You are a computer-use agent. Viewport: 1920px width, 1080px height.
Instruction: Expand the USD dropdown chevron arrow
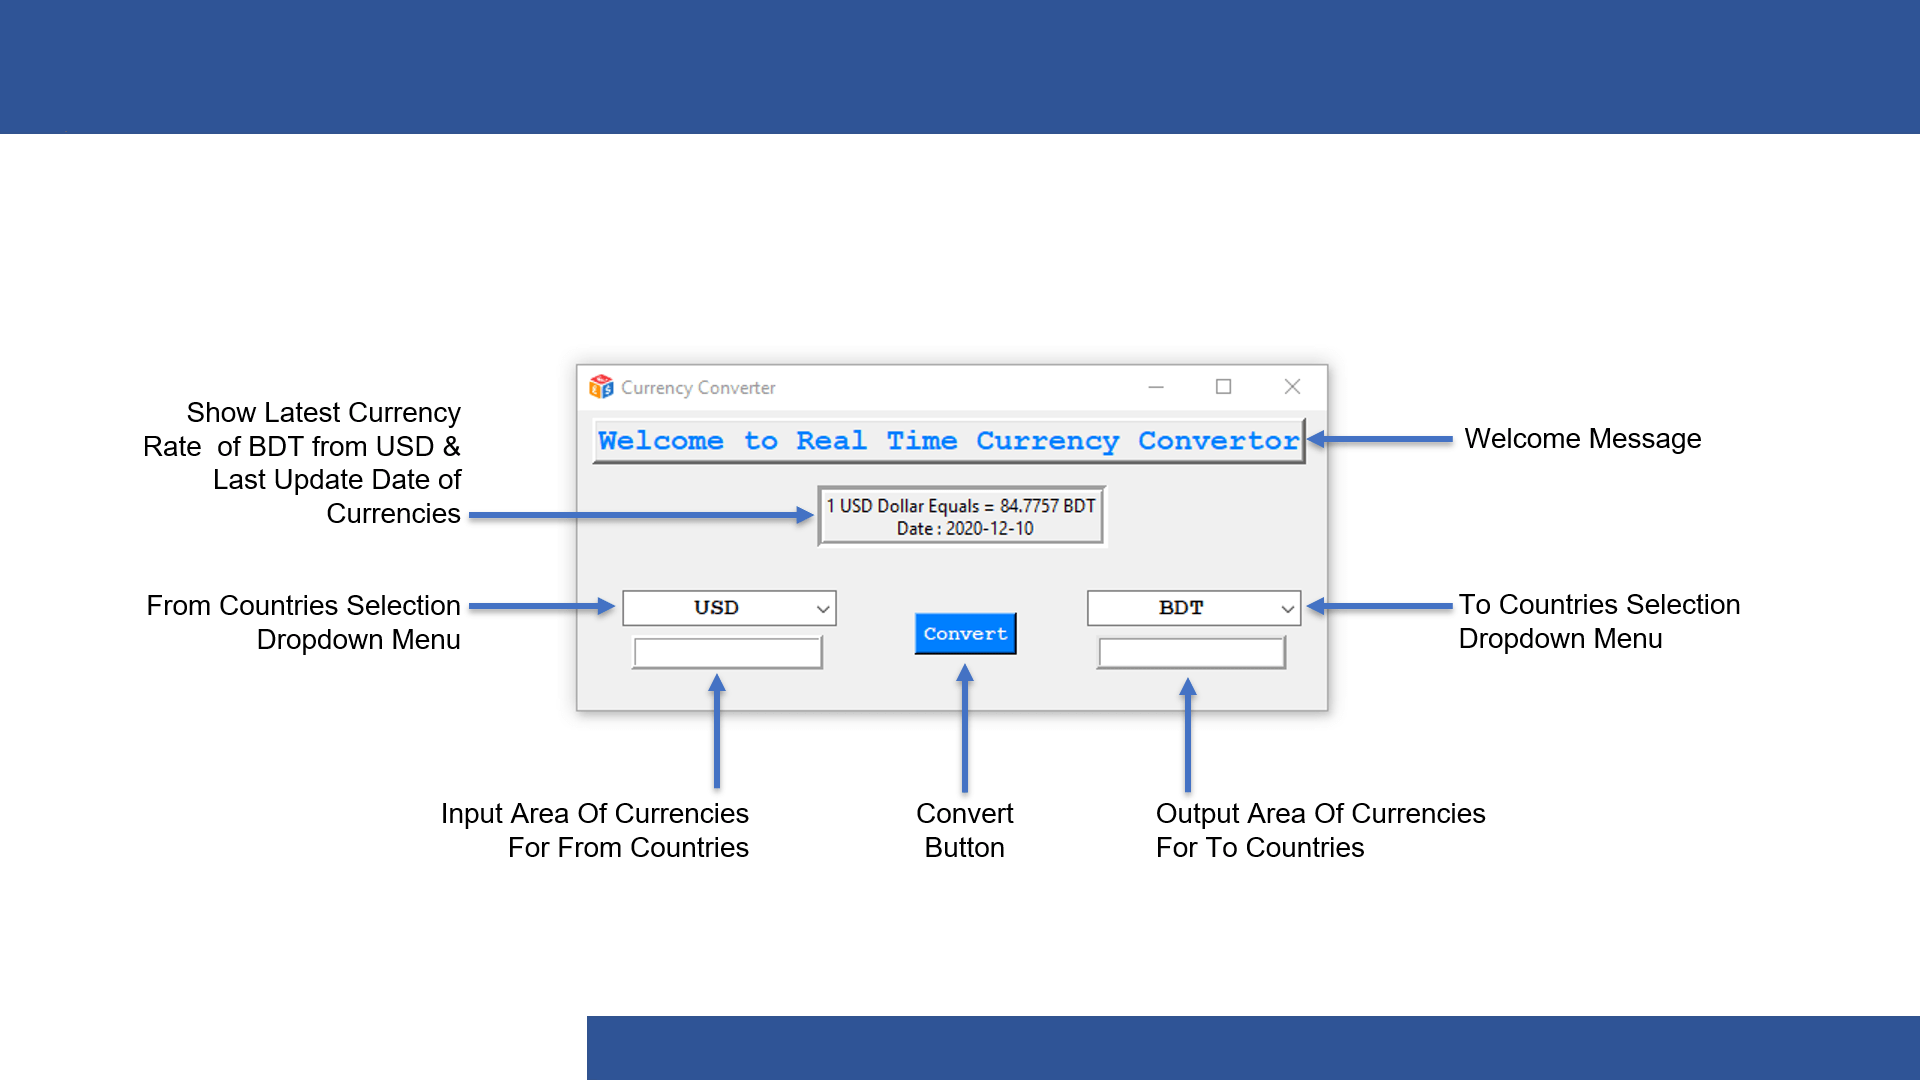[822, 608]
